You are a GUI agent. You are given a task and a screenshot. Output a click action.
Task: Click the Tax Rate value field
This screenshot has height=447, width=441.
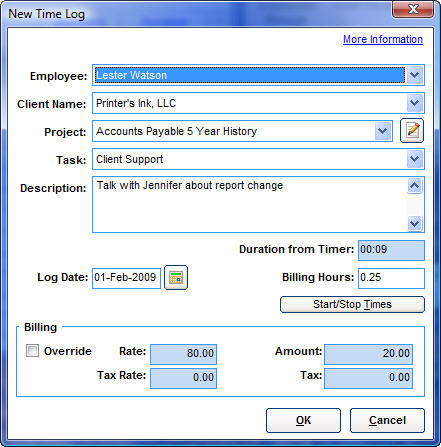pos(183,378)
